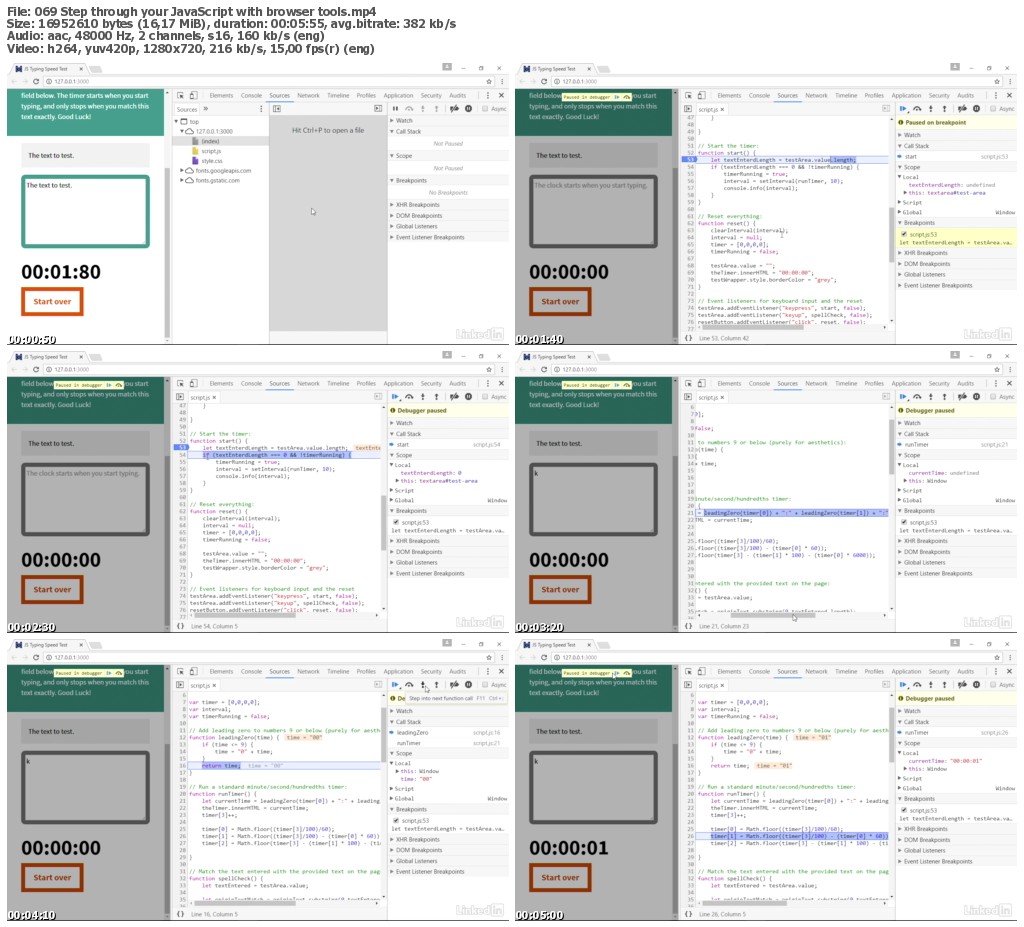
Task: Uncheck script.js:53 breakpoint in 00:02:30 frame
Action: point(396,522)
